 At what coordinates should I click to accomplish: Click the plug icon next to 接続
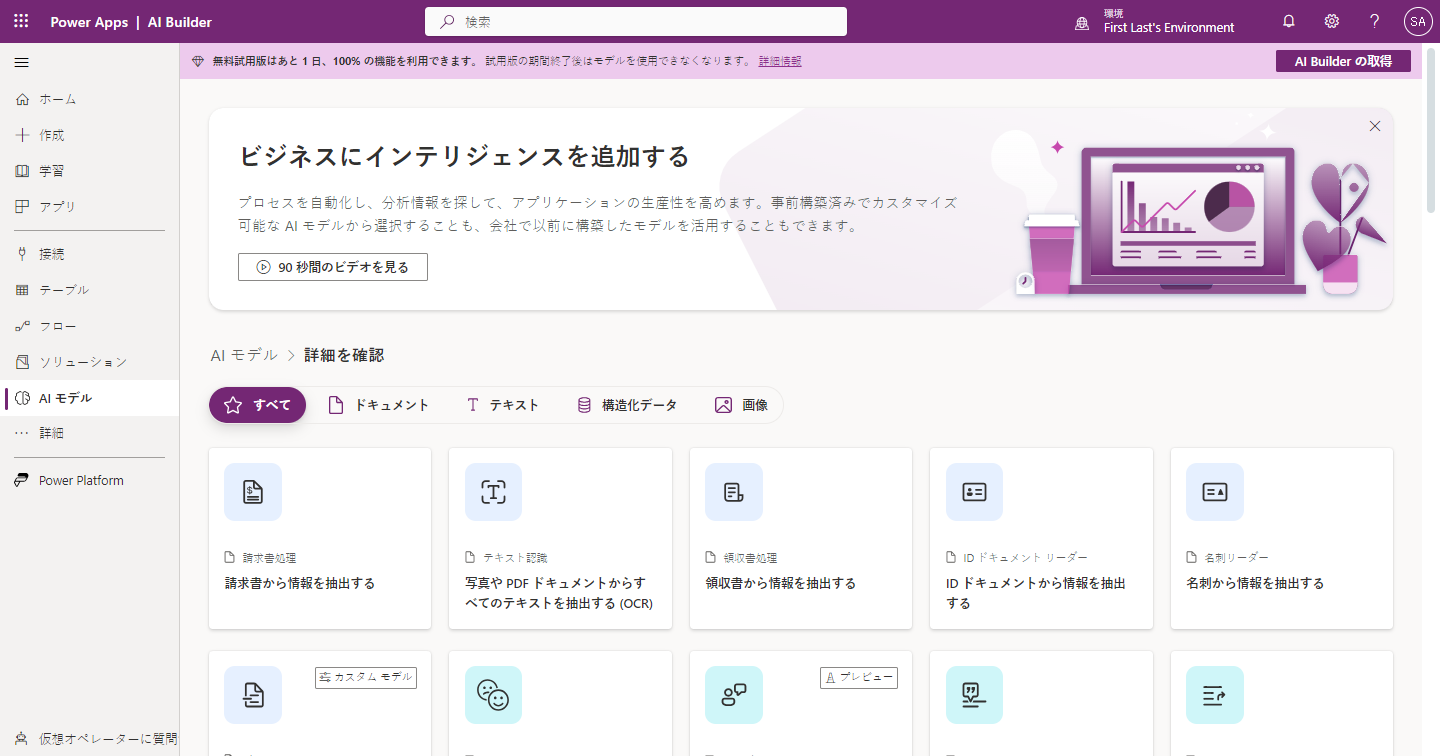coord(23,254)
